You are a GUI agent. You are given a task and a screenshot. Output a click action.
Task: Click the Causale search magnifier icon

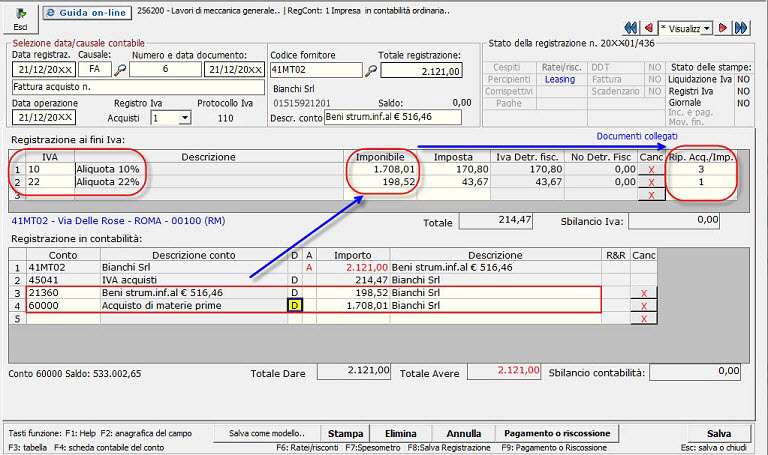pos(120,70)
